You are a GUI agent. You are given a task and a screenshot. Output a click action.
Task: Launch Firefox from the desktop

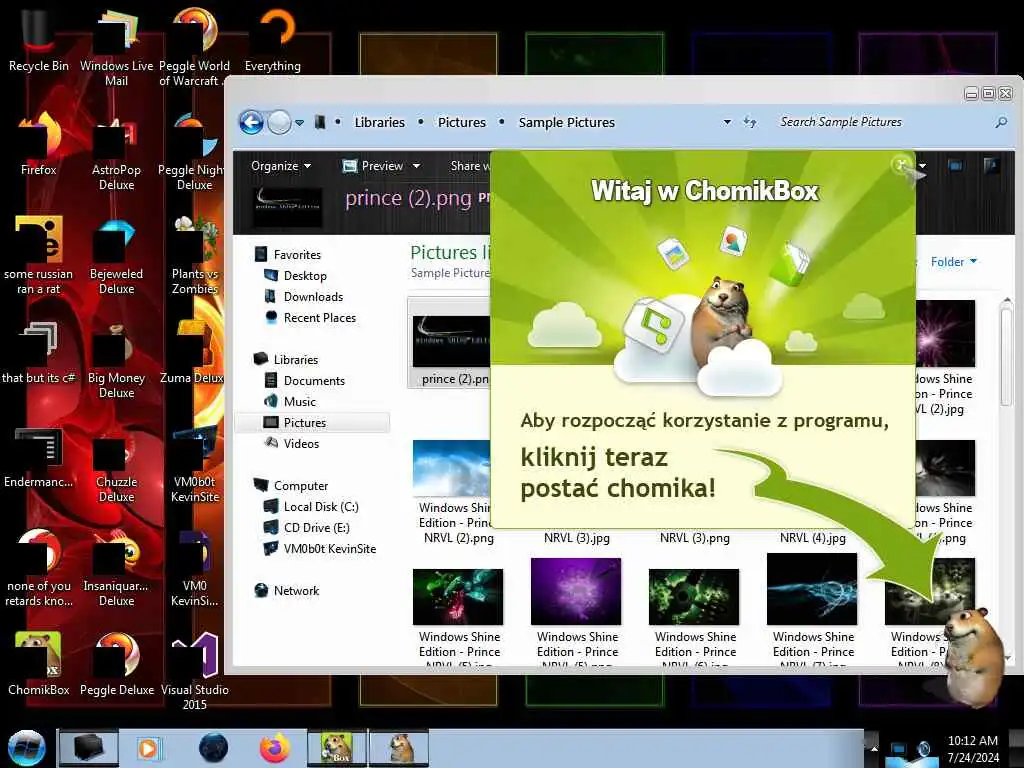[x=38, y=144]
